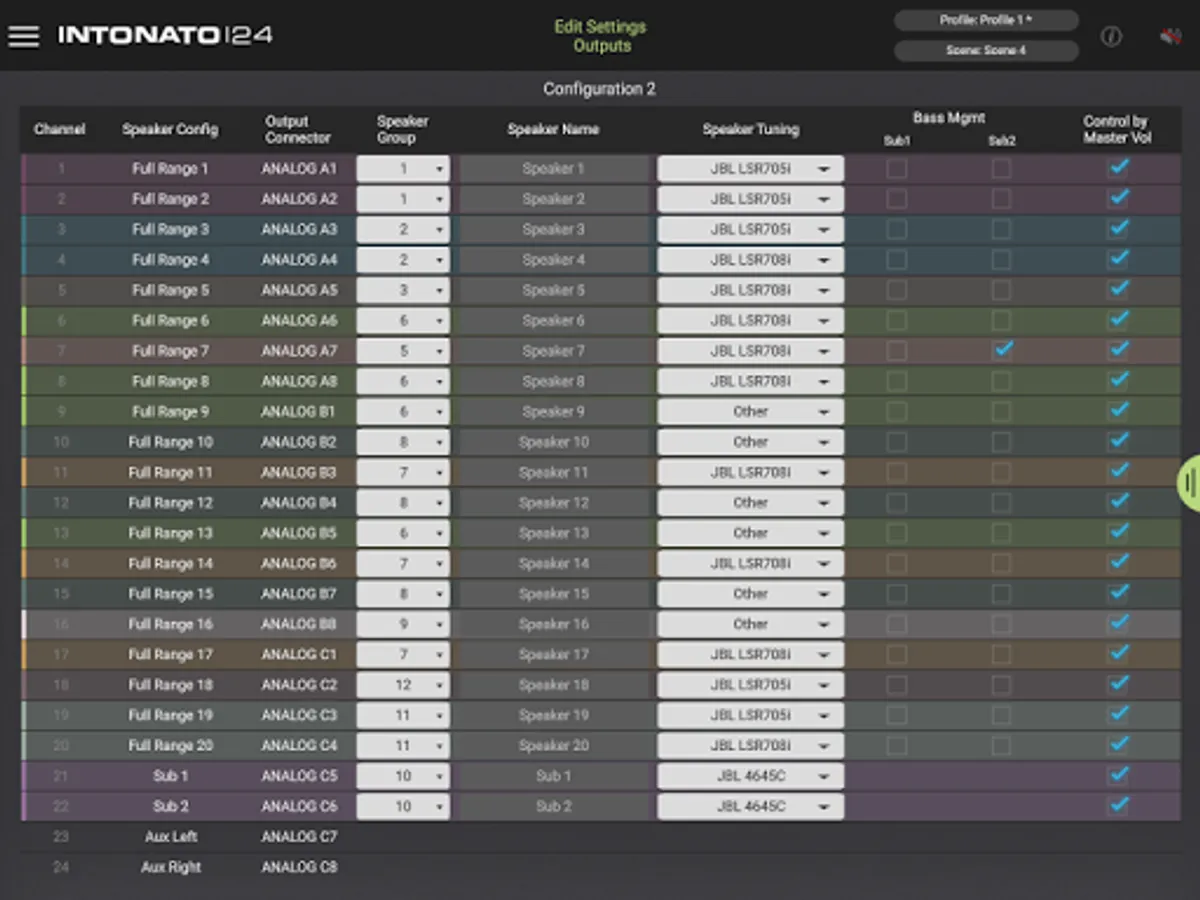Viewport: 1200px width, 900px height.
Task: Click the Speaker Group column header
Action: point(403,129)
